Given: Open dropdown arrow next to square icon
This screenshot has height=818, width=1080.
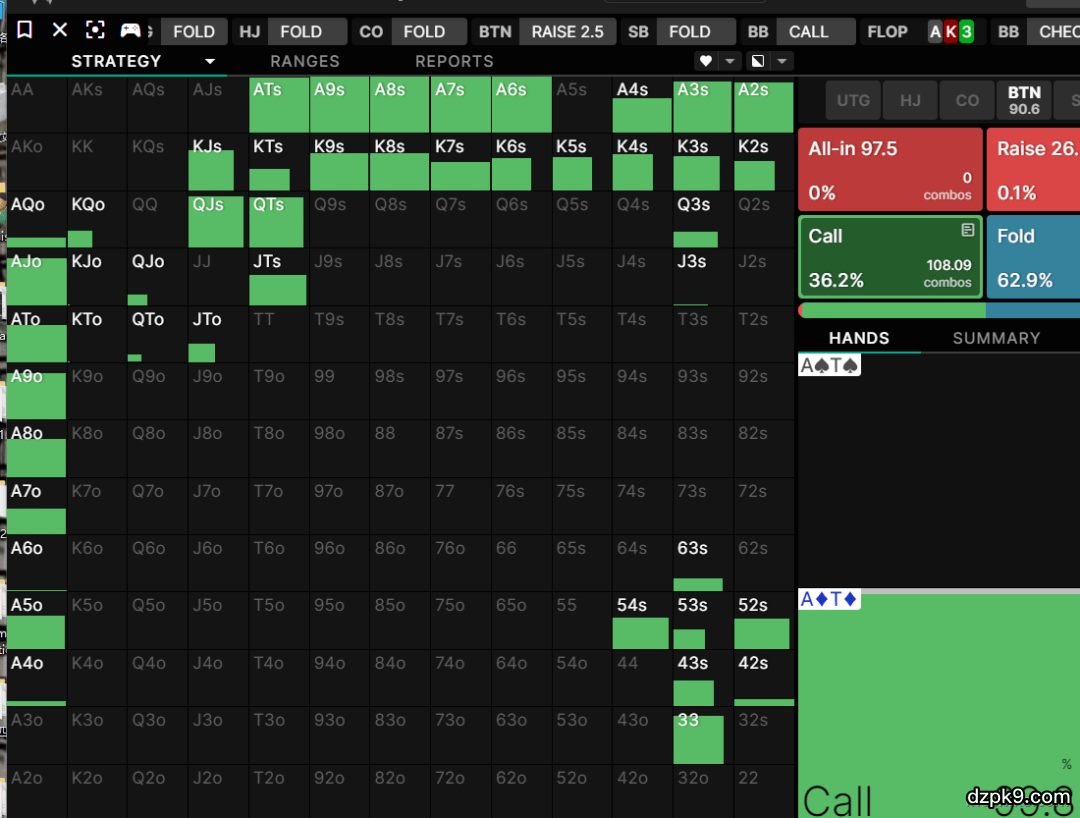Looking at the screenshot, I should coord(782,61).
